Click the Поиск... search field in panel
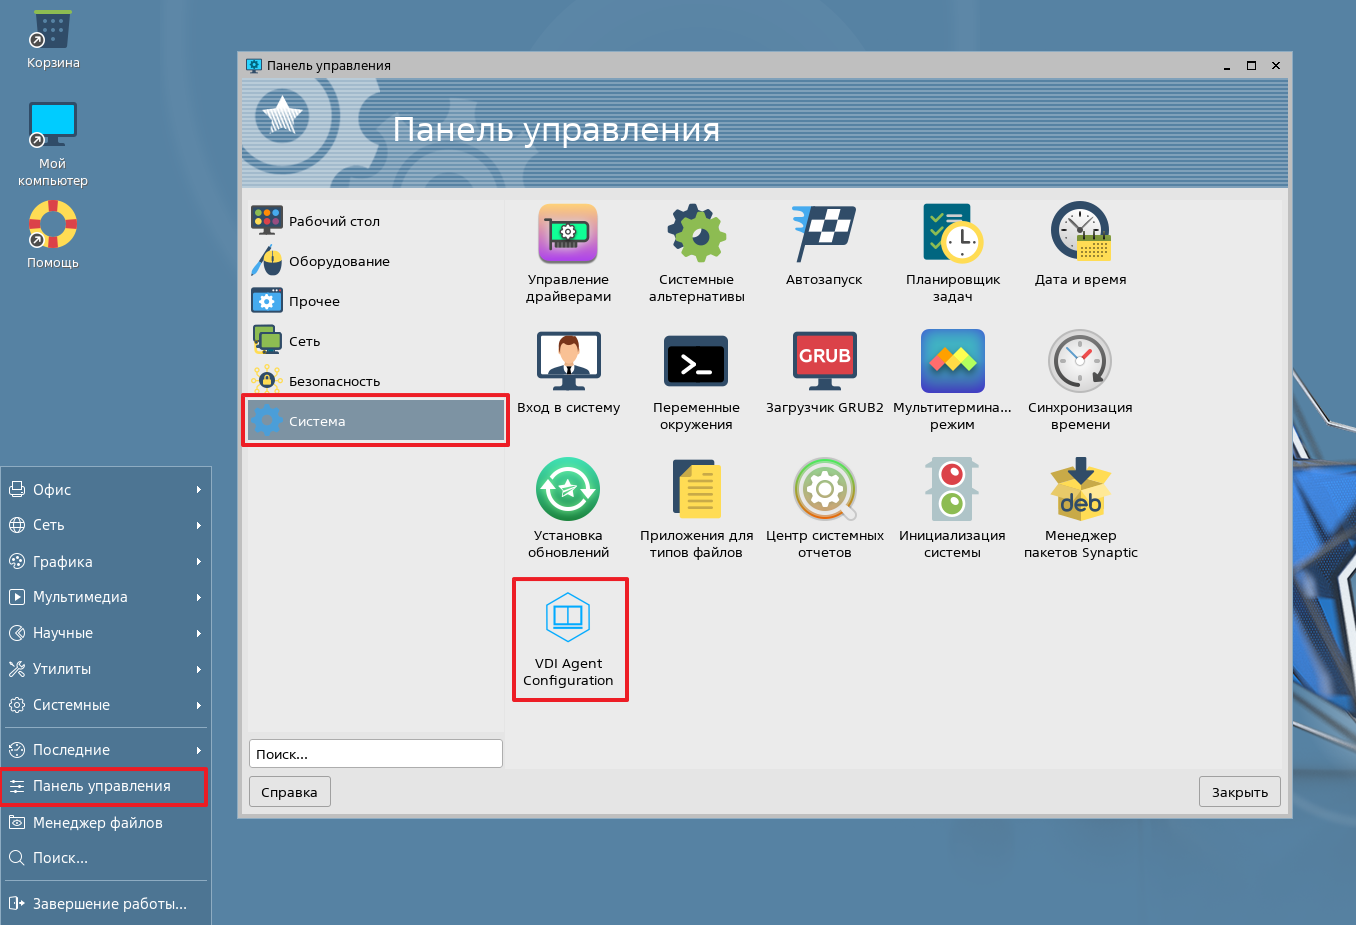Screen dimensions: 1356x925 point(375,754)
